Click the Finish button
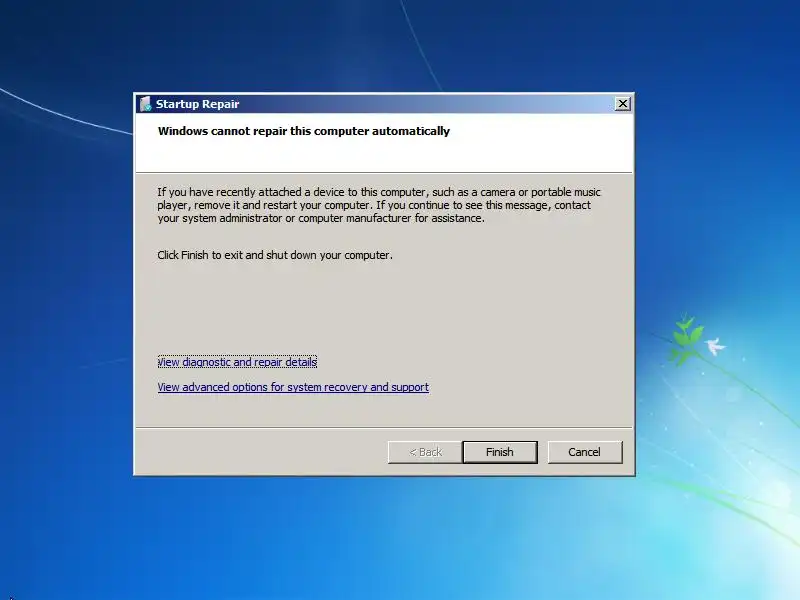The width and height of the screenshot is (800, 600). pos(500,452)
